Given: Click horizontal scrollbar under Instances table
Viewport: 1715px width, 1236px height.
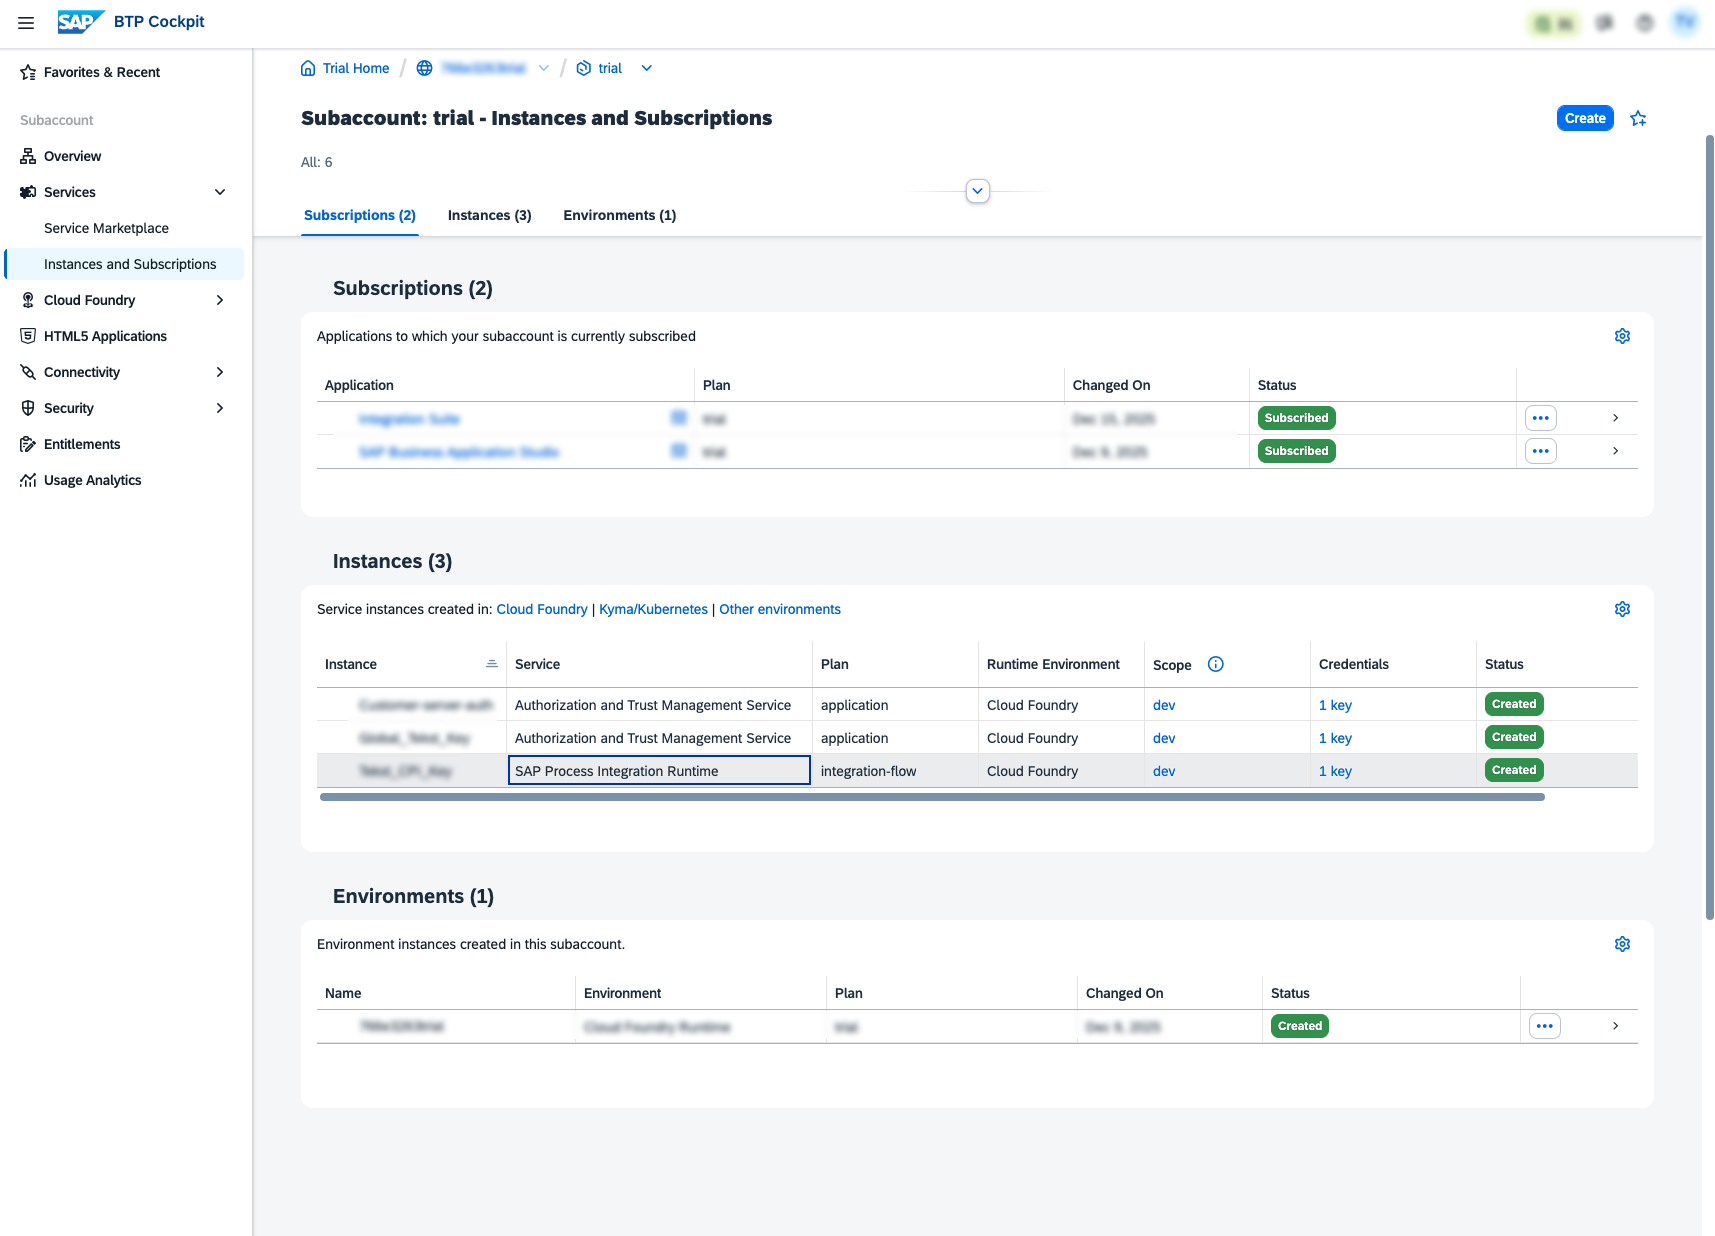Looking at the screenshot, I should point(932,797).
